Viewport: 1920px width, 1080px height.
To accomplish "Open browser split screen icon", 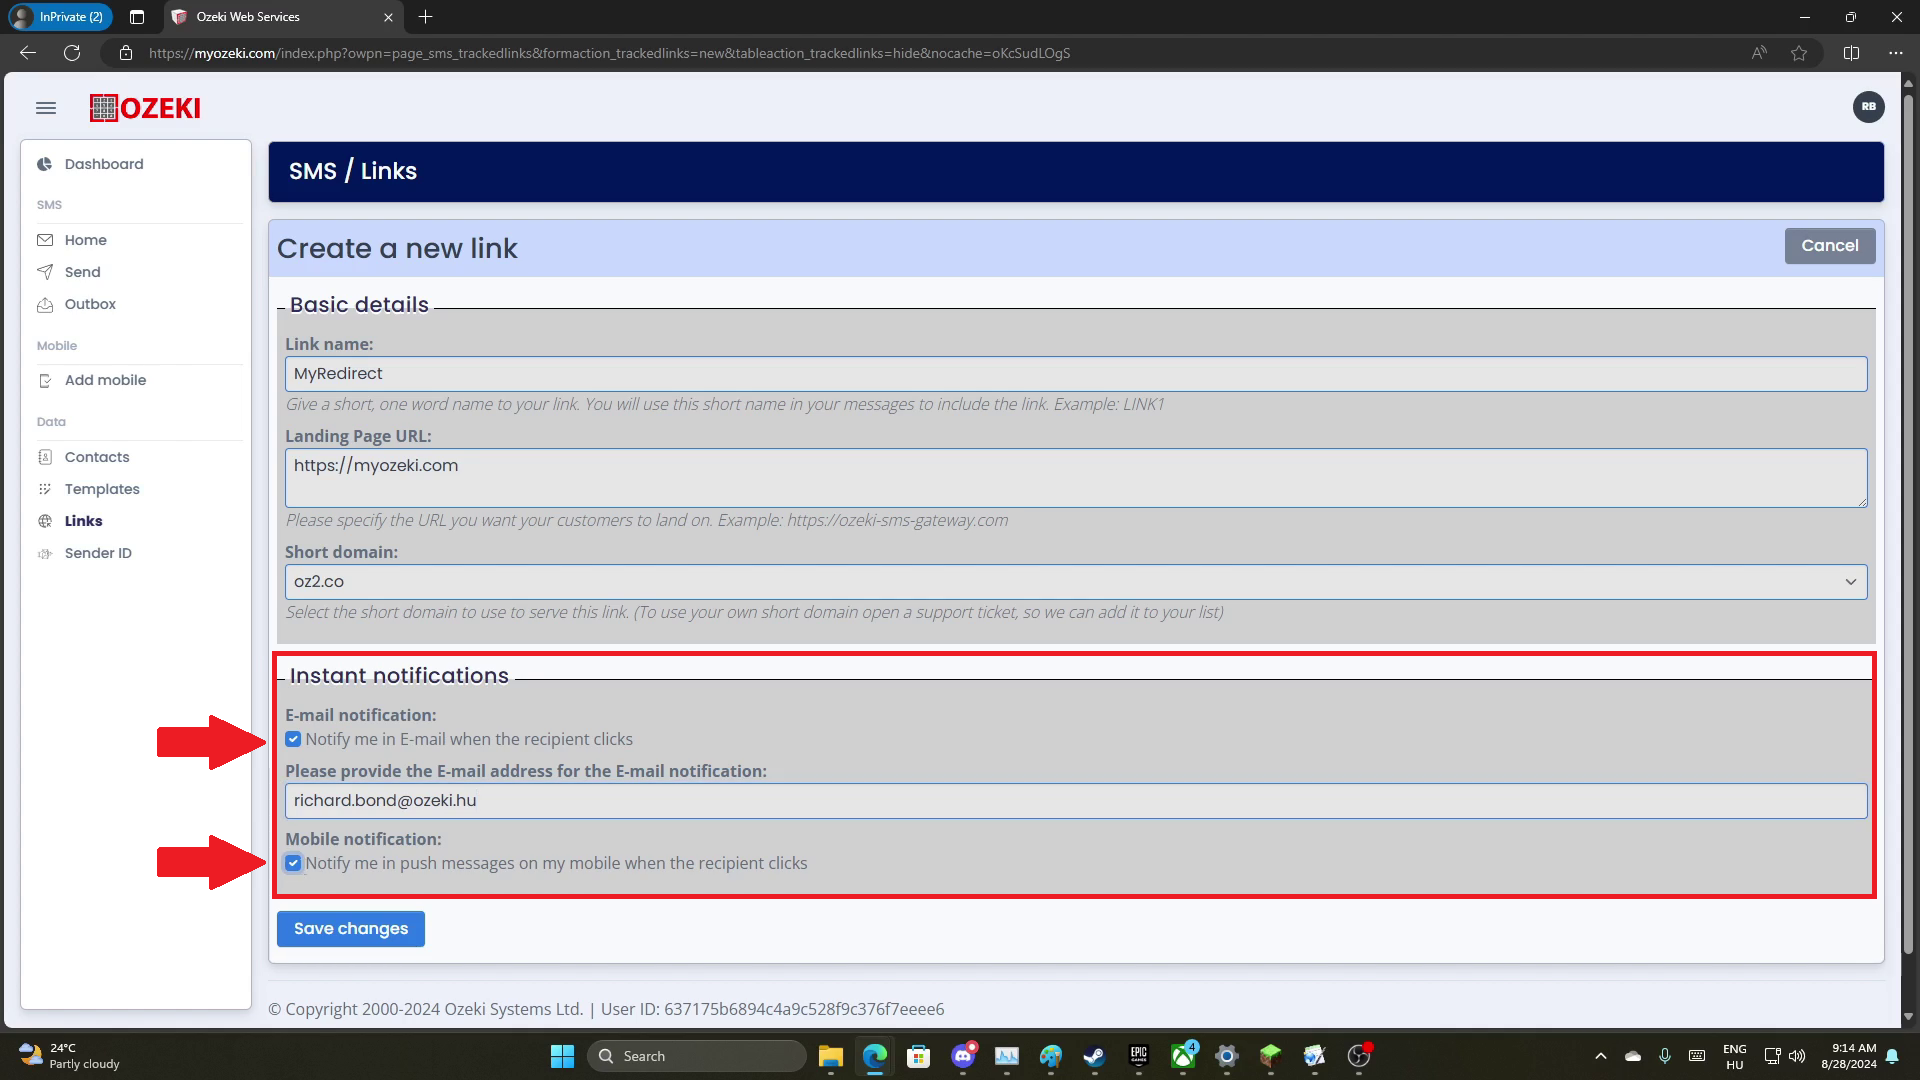I will (x=1851, y=53).
